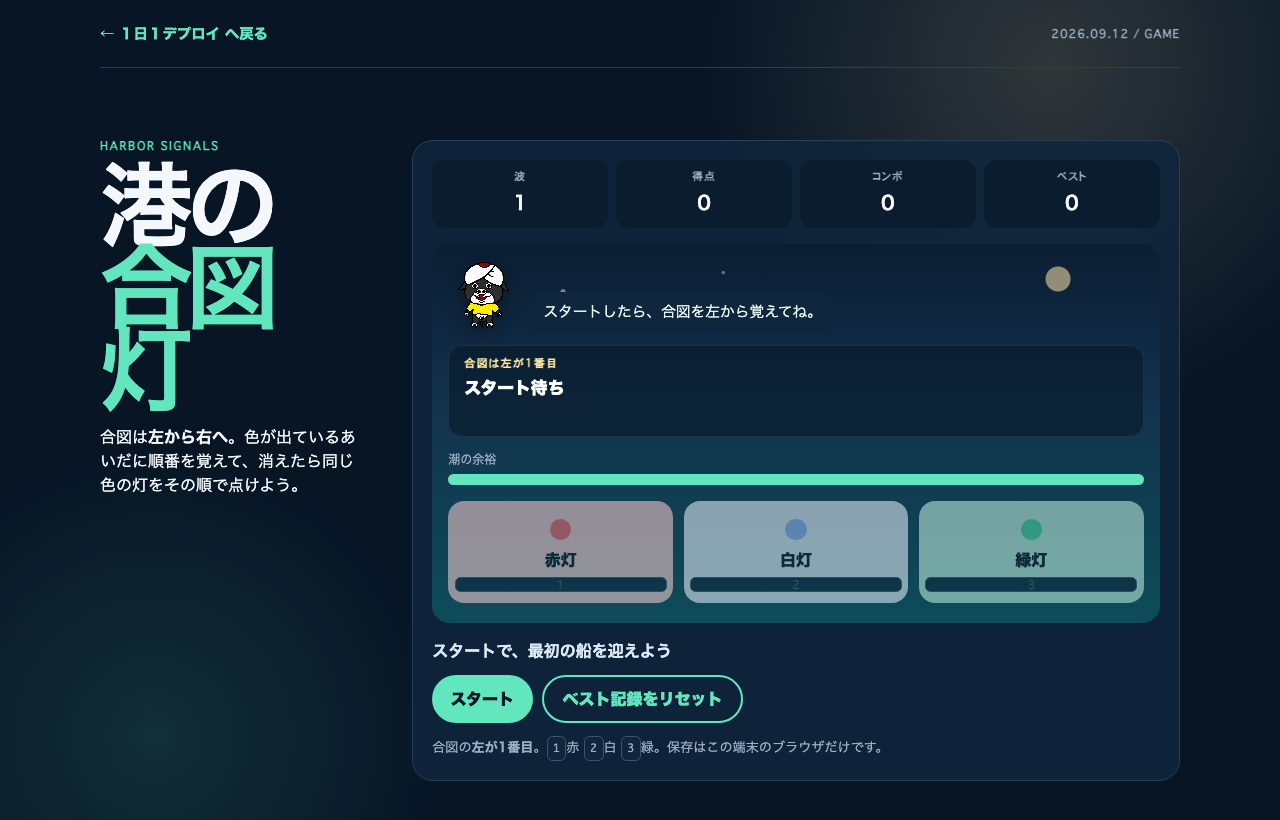The height and width of the screenshot is (820, 1280).
Task: Click the ベスト best score card
Action: (x=1072, y=194)
